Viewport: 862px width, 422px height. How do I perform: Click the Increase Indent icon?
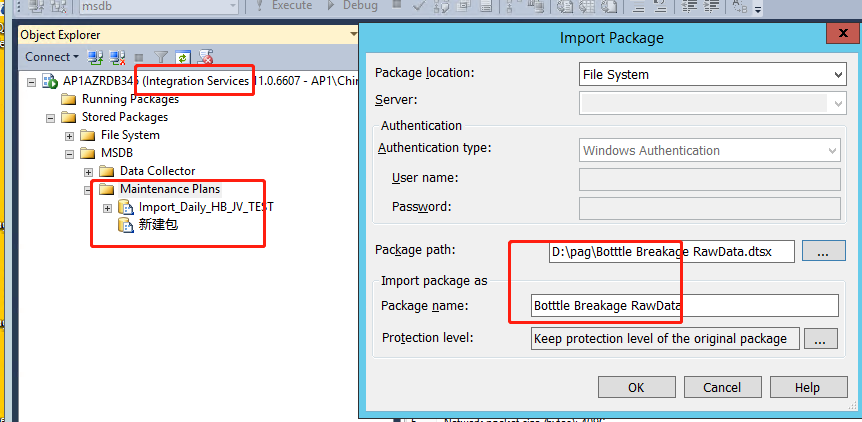712,5
